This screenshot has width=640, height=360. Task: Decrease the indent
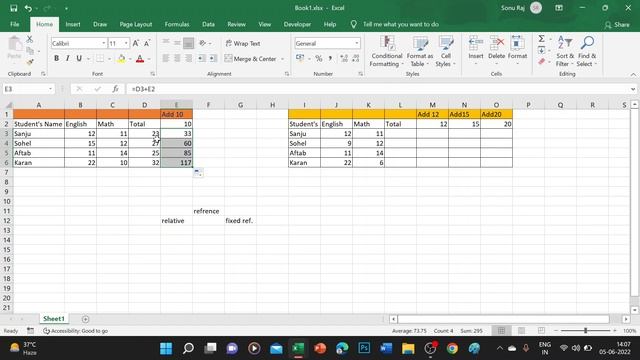[x=201, y=59]
